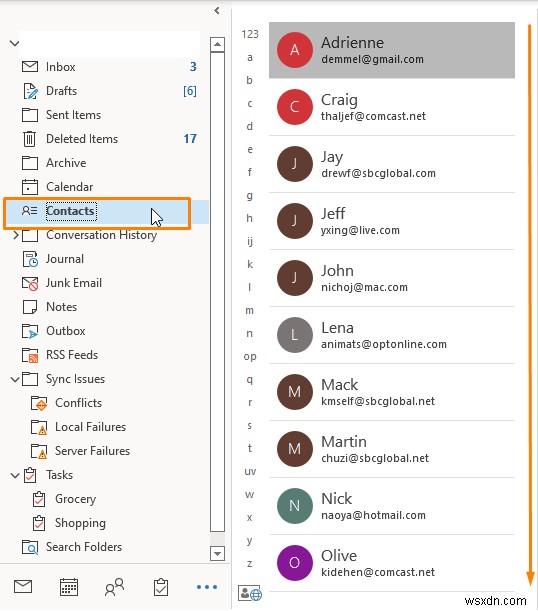Collapse the Tasks folder
538x611 pixels.
pos(15,475)
